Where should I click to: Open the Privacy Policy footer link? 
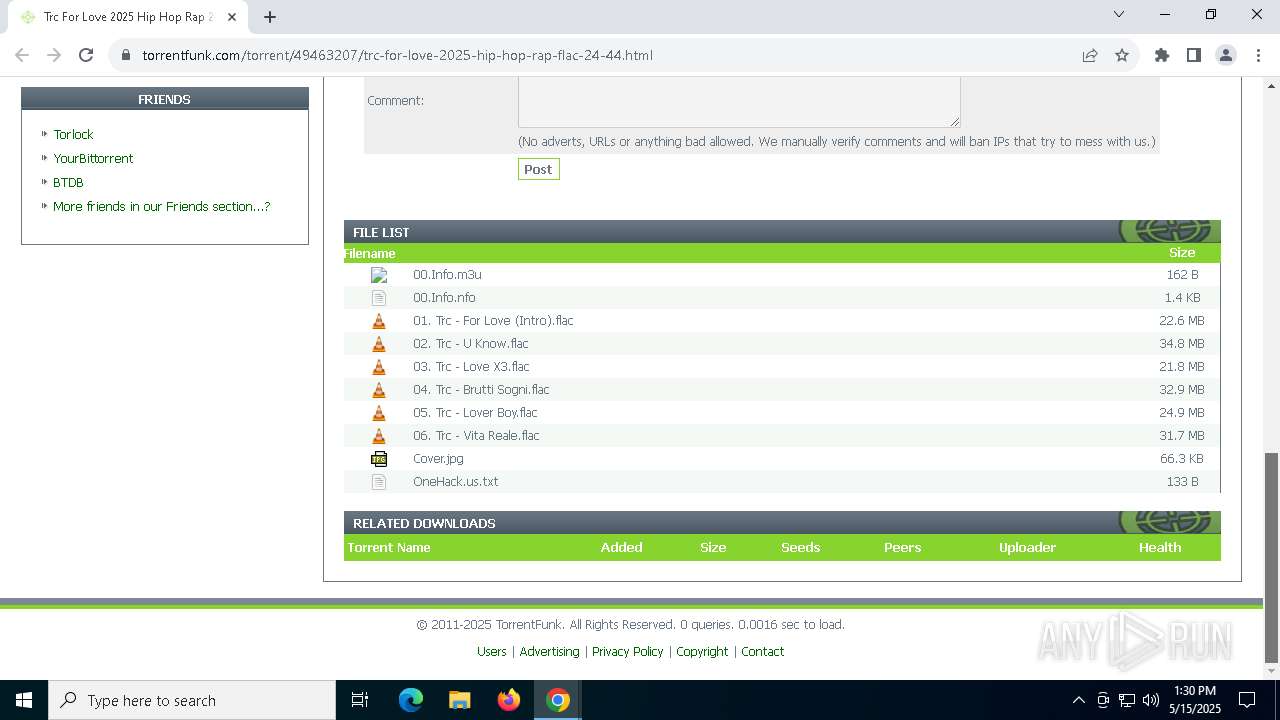coord(627,651)
